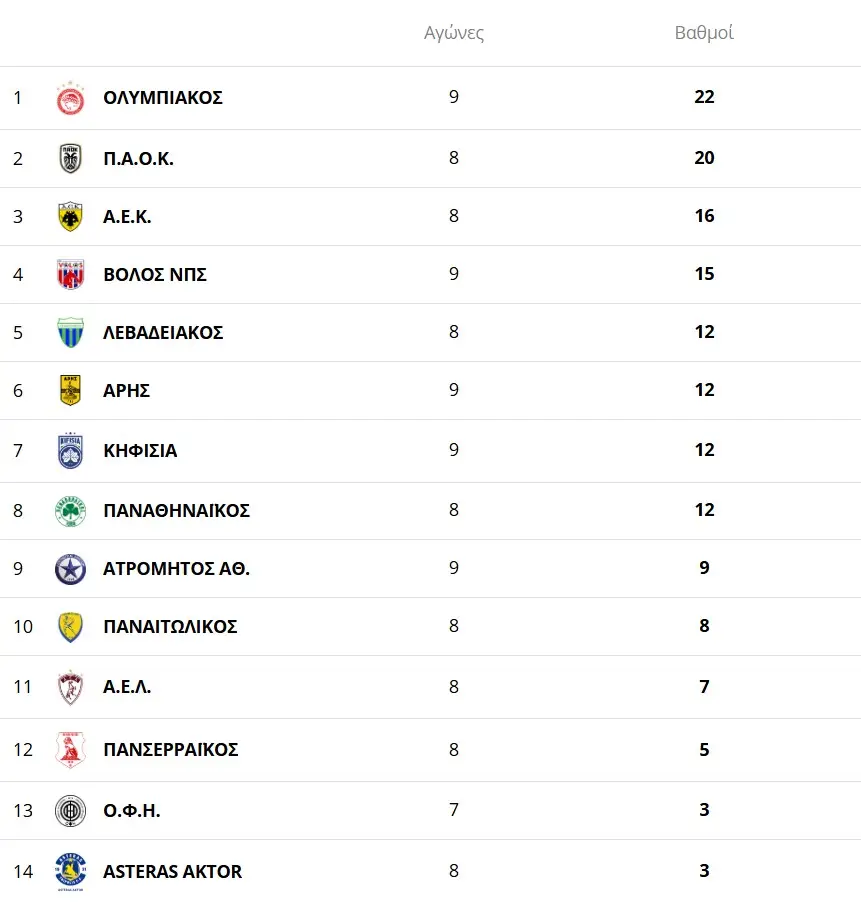
Task: Click the Βαθμοί column header
Action: [x=704, y=33]
